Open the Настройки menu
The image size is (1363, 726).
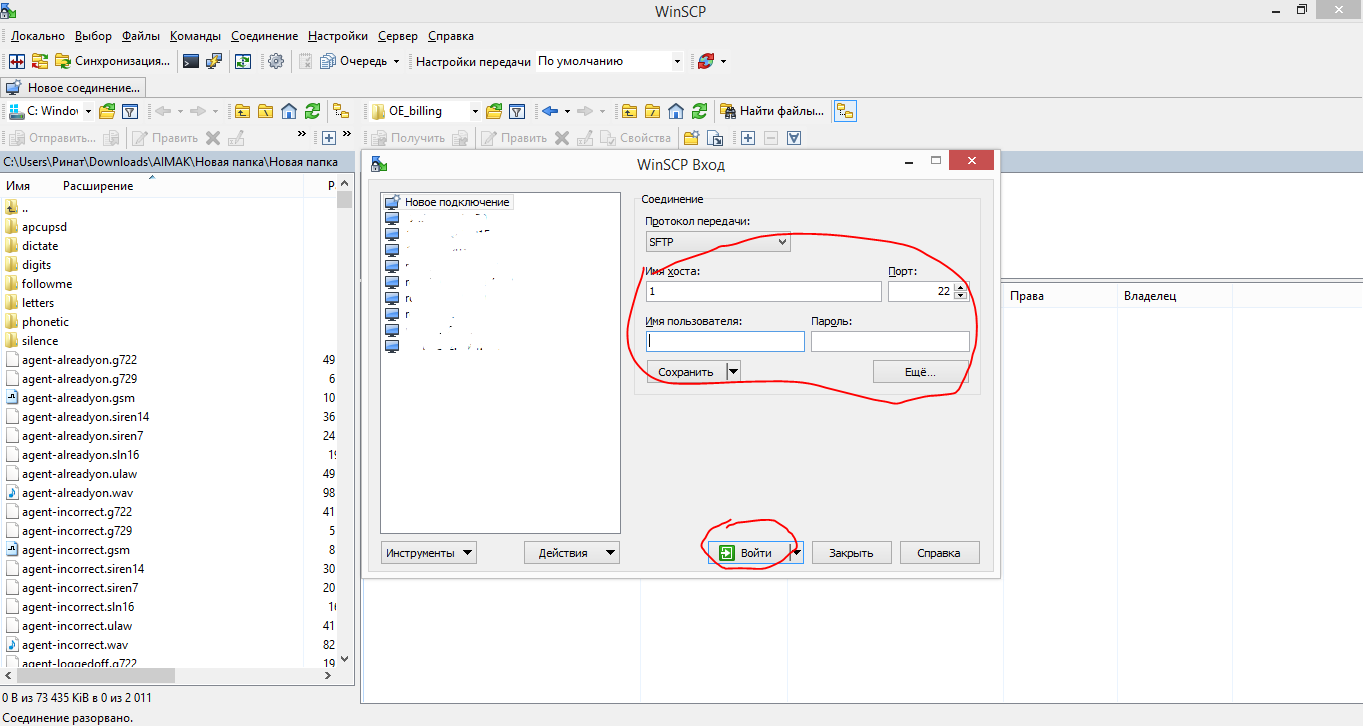pyautogui.click(x=338, y=36)
